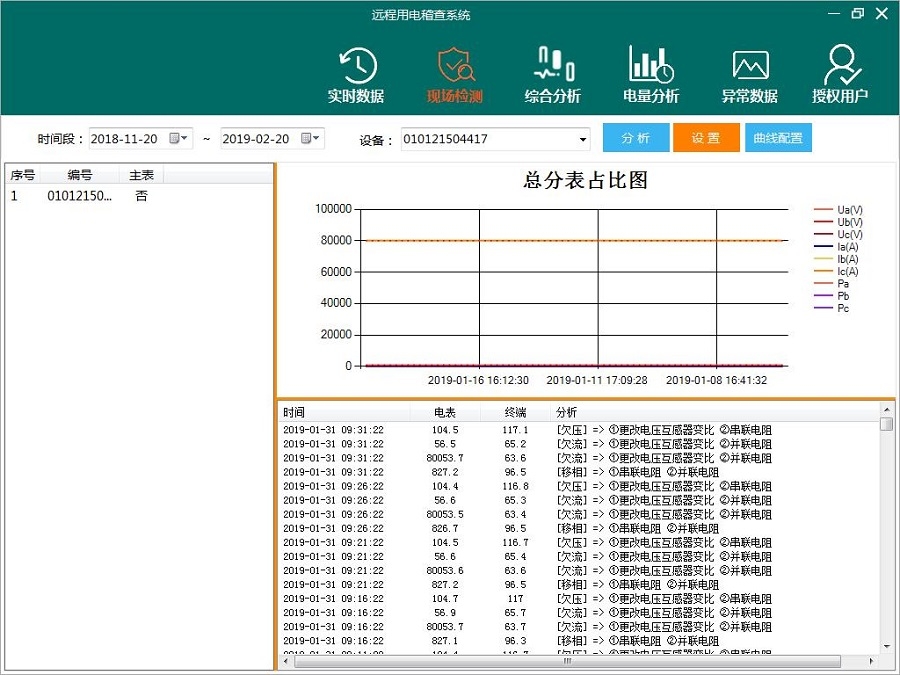Click the 时间 column header in results table
The height and width of the screenshot is (675, 900).
point(294,412)
